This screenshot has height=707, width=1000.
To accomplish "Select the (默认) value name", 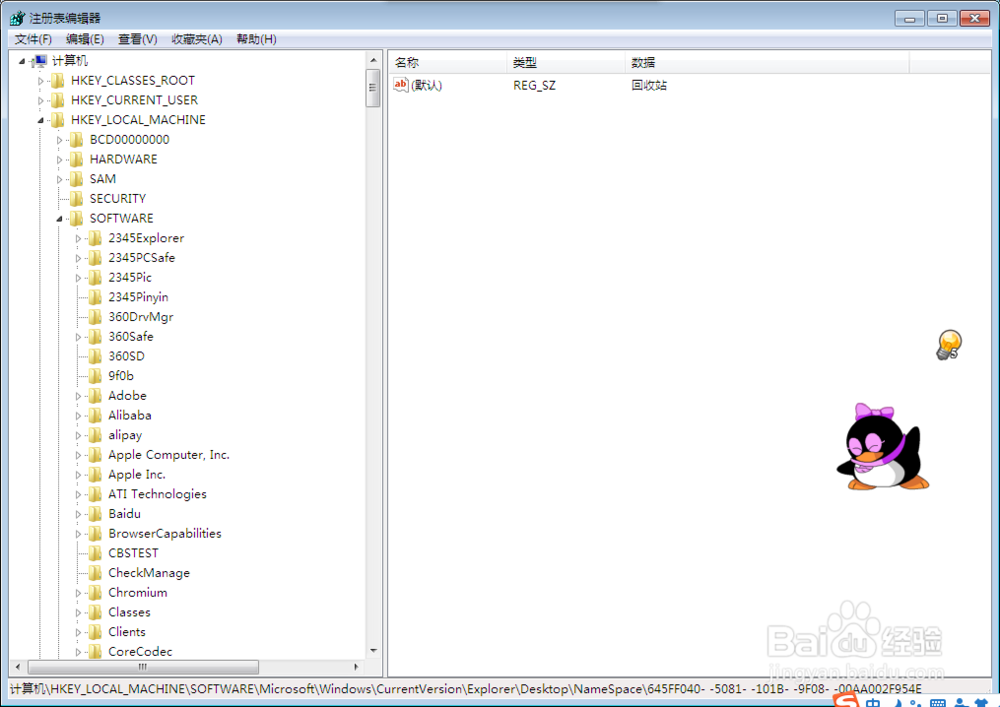I will point(427,85).
